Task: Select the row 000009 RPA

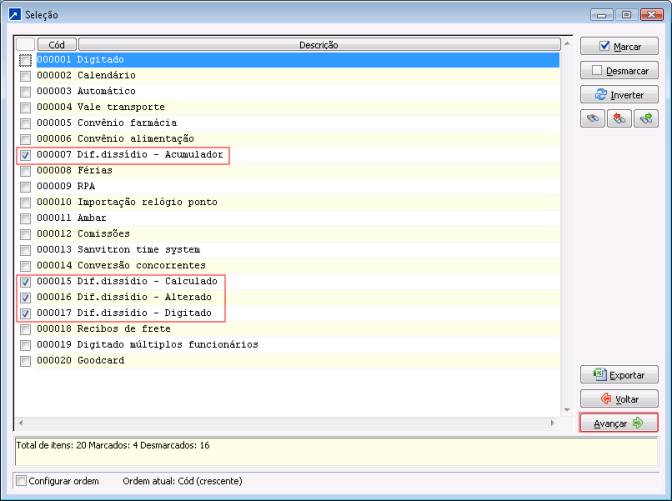Action: click(298, 186)
